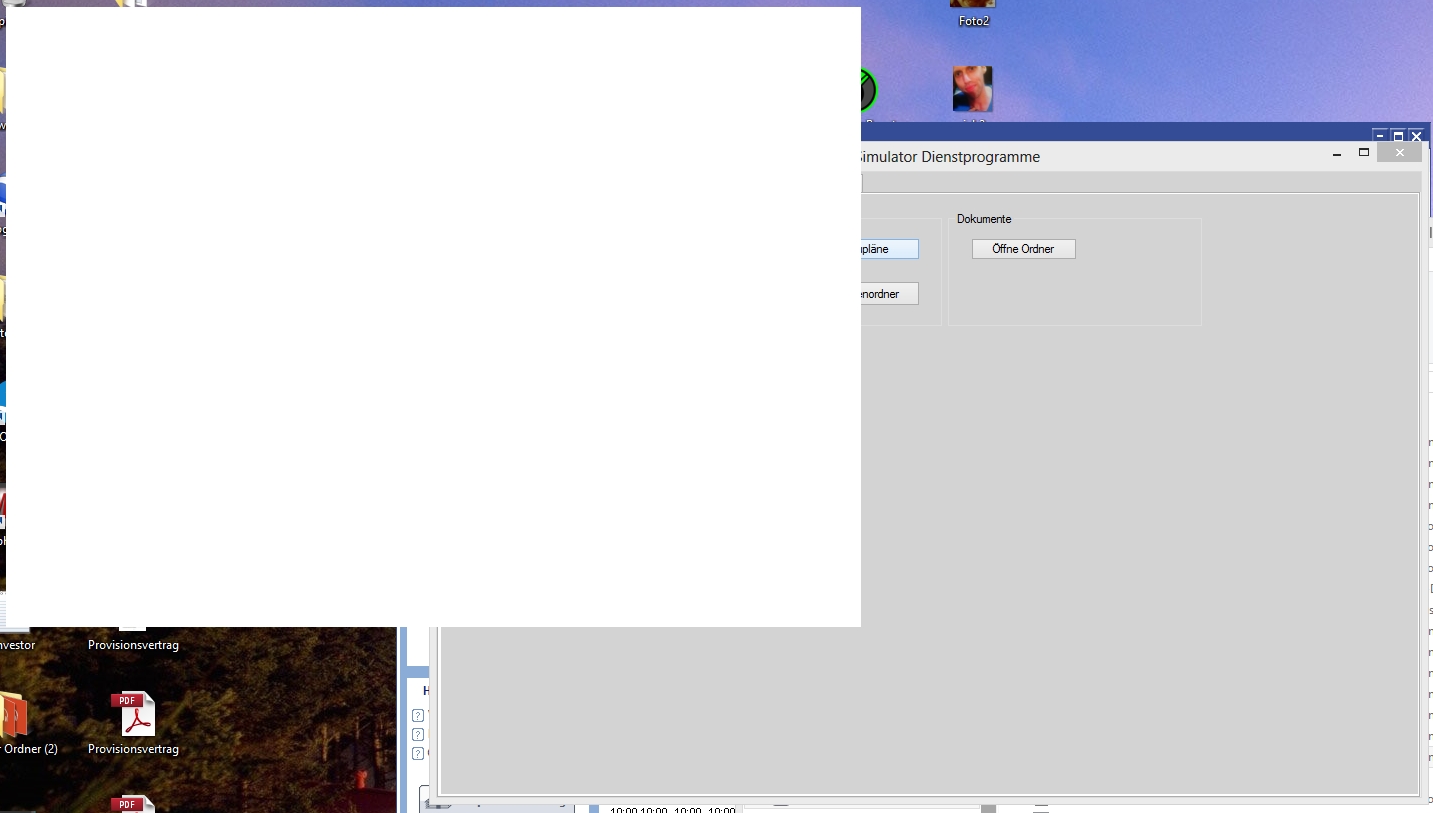
Task: Close the blue-titled window behind Simulator Dienstprogramme
Action: tap(1416, 136)
